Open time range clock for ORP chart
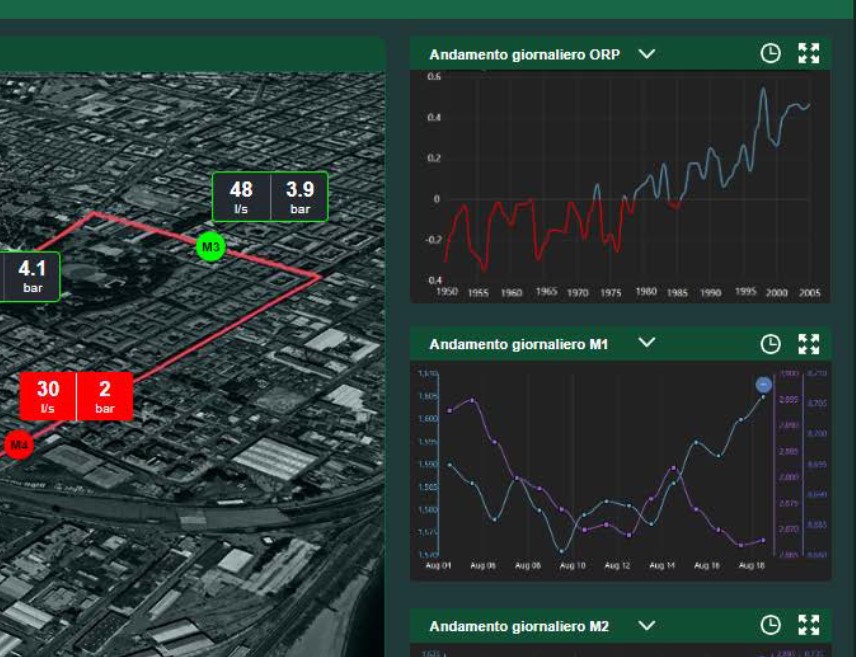This screenshot has height=657, width=856. click(770, 54)
